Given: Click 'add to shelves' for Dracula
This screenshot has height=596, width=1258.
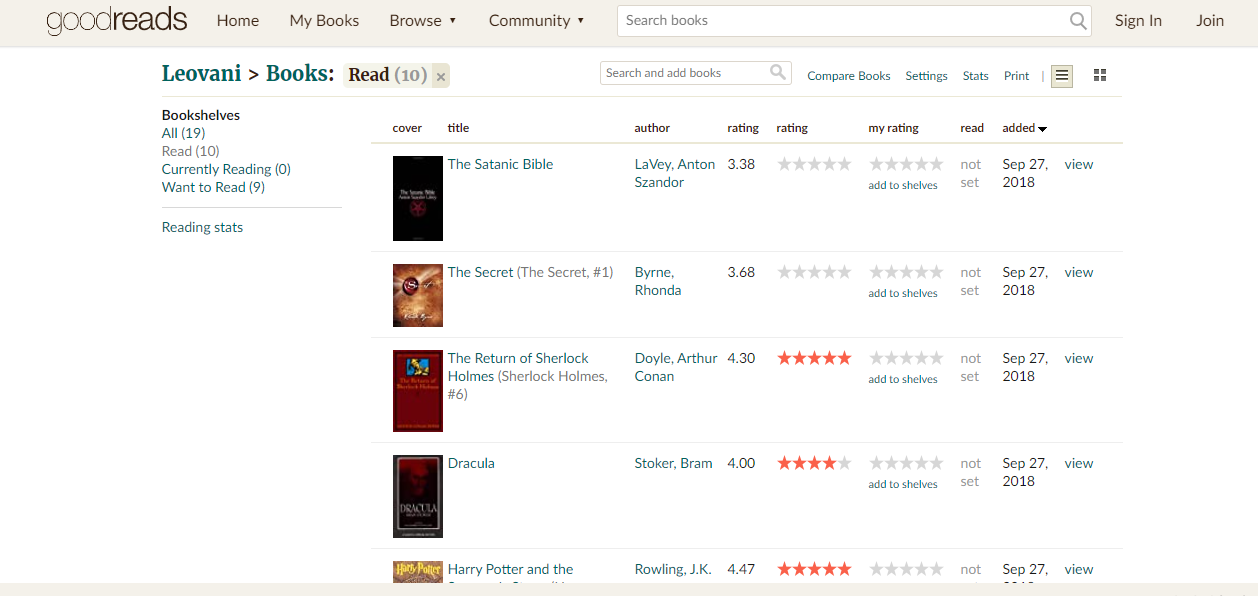Looking at the screenshot, I should click(x=903, y=484).
